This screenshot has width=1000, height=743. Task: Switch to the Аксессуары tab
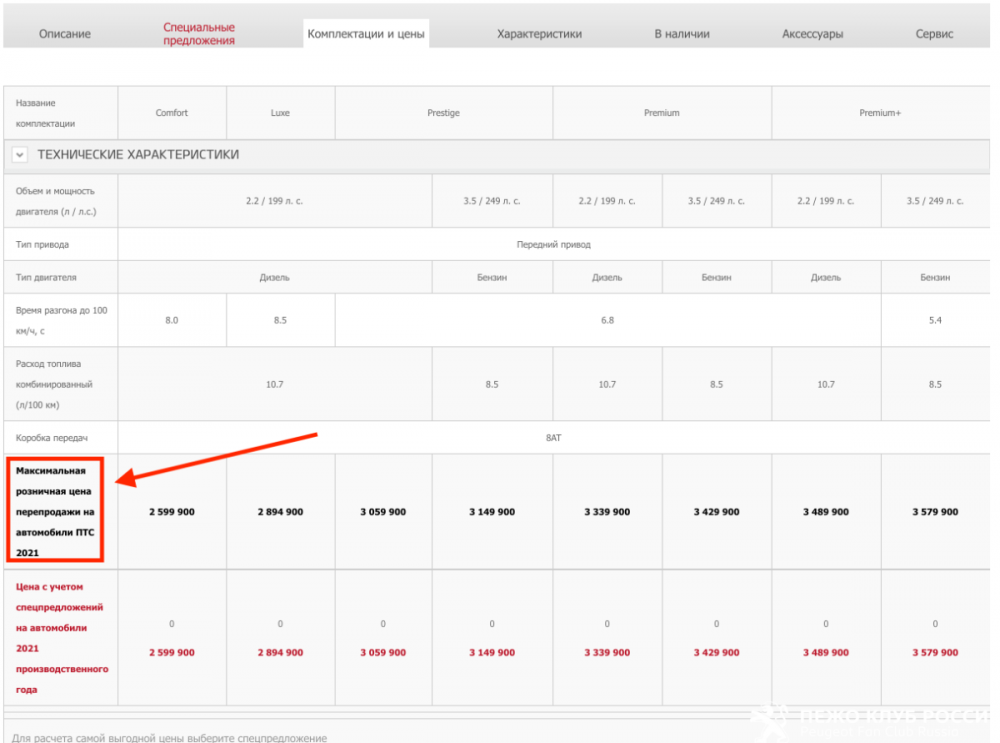click(x=812, y=34)
